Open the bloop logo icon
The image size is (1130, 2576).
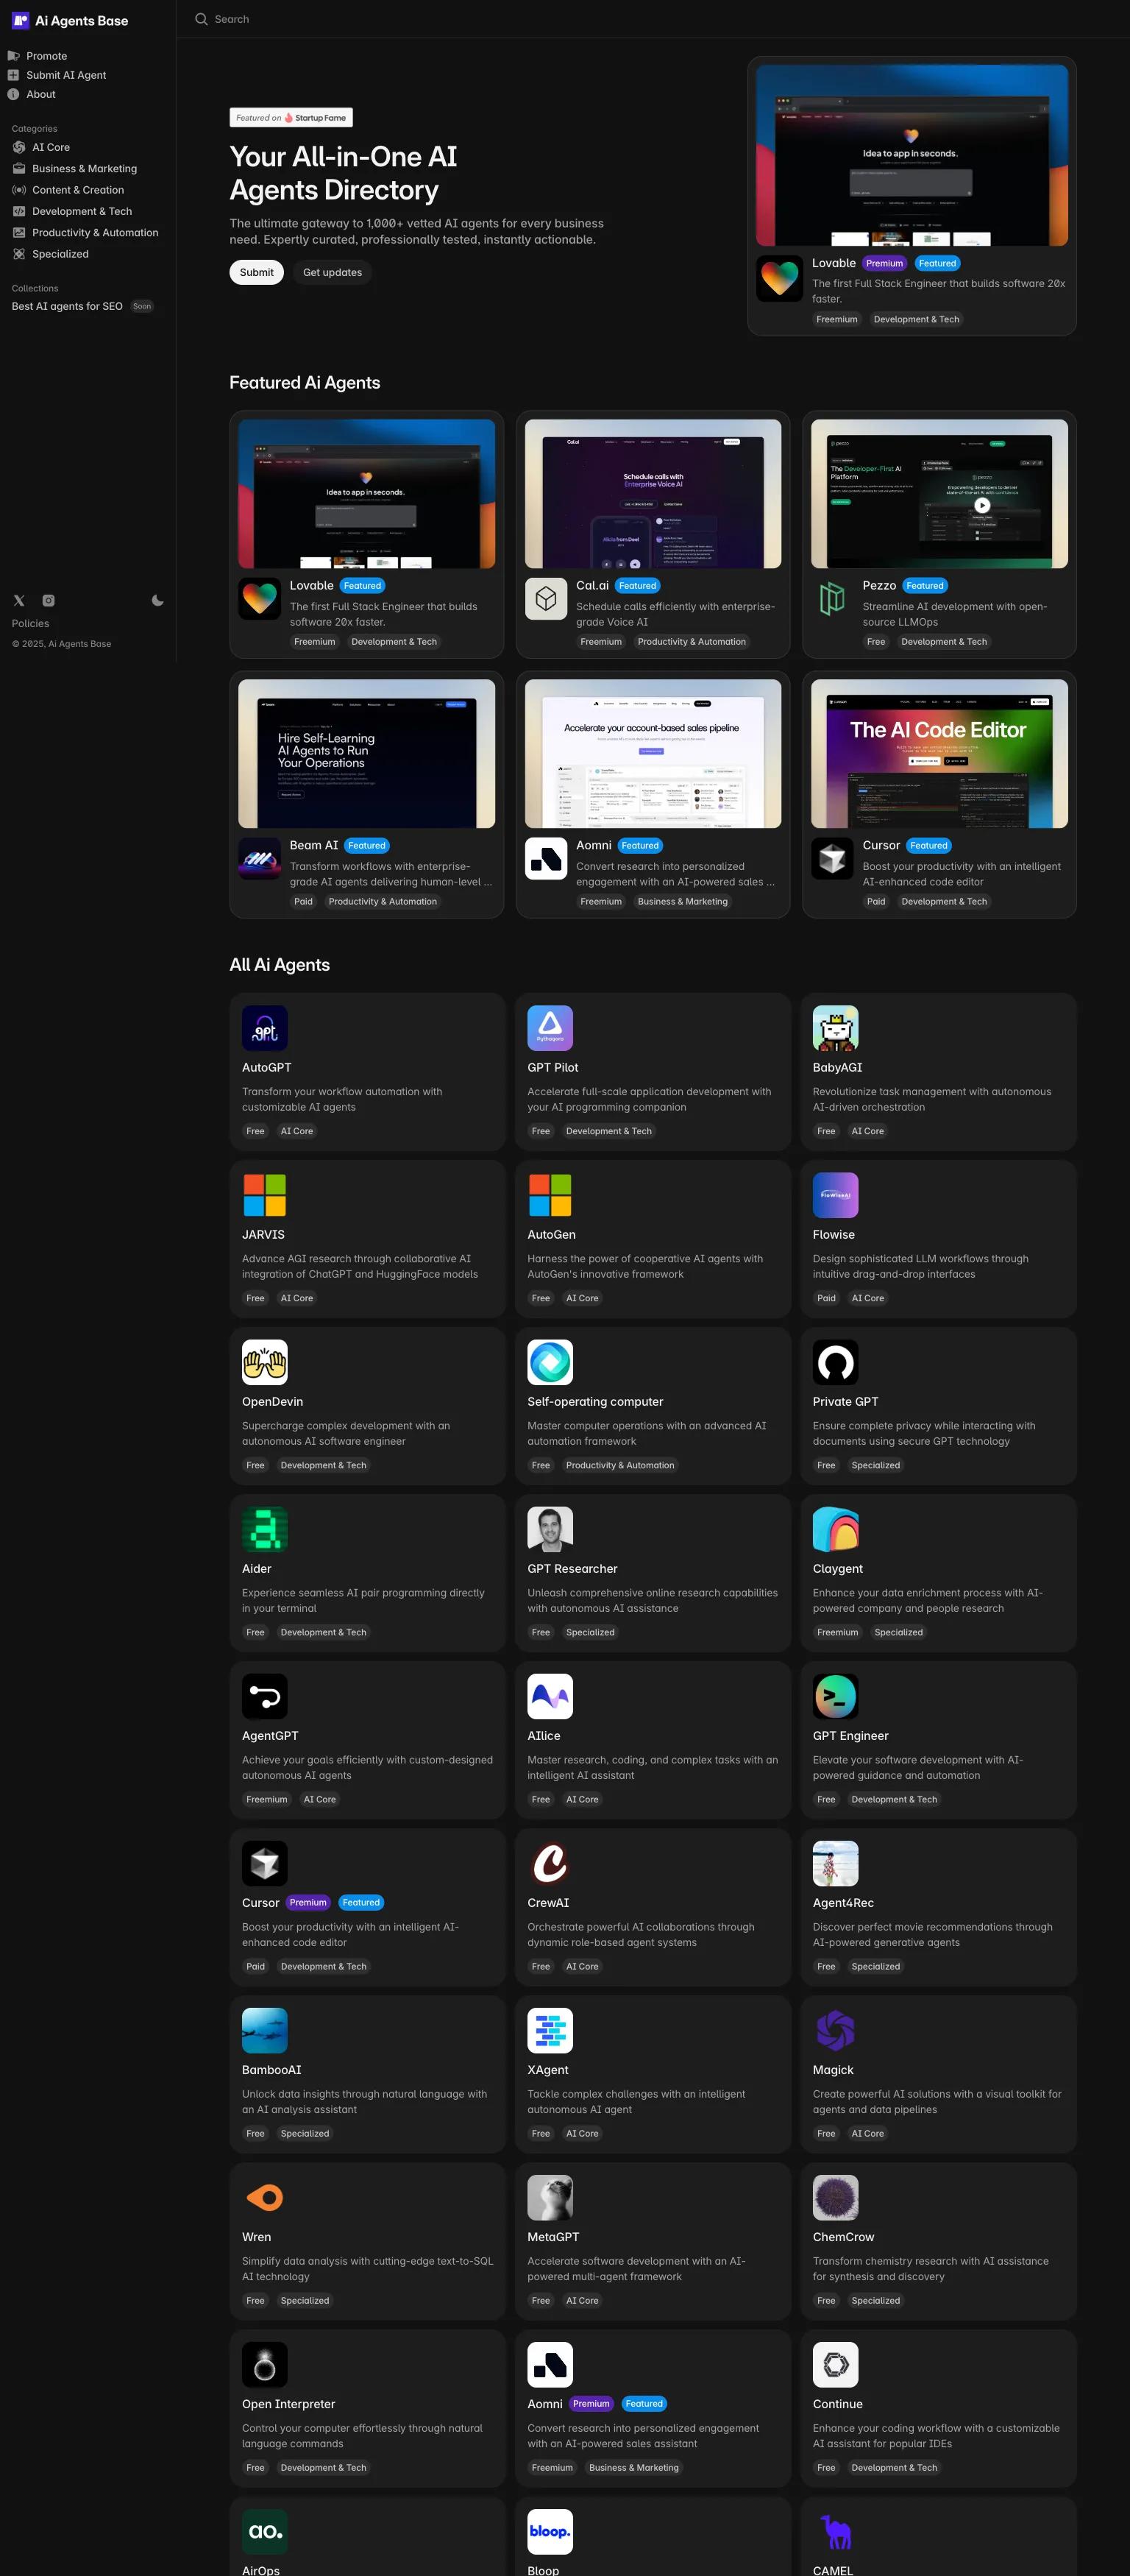pos(550,2531)
